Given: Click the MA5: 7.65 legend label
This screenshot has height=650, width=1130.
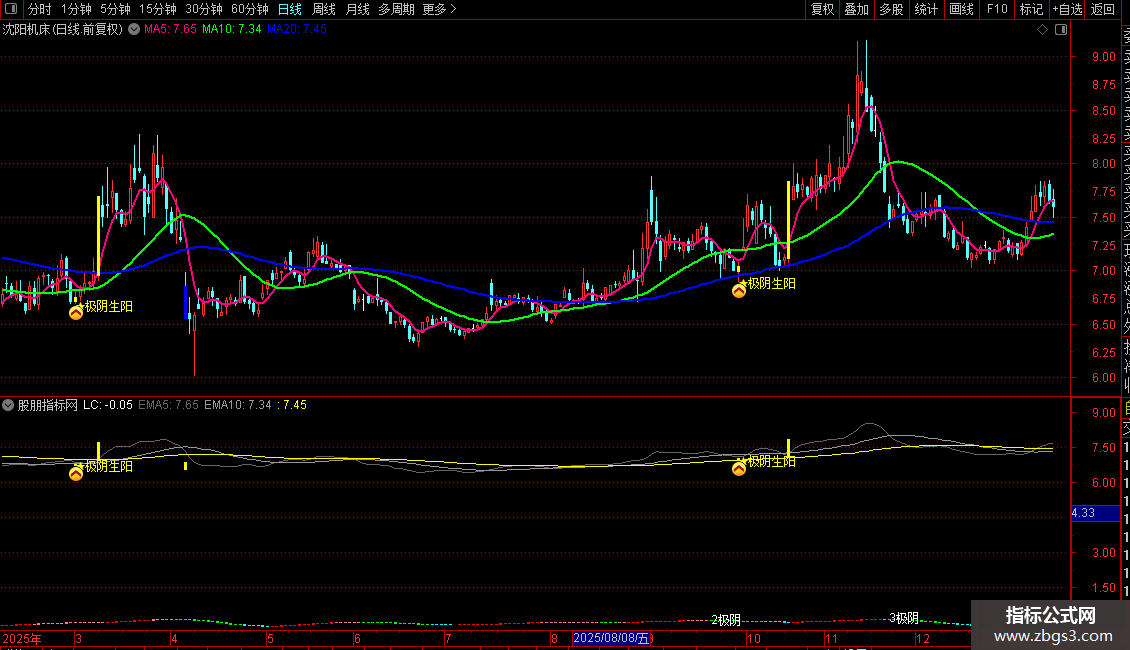Looking at the screenshot, I should pyautogui.click(x=170, y=29).
